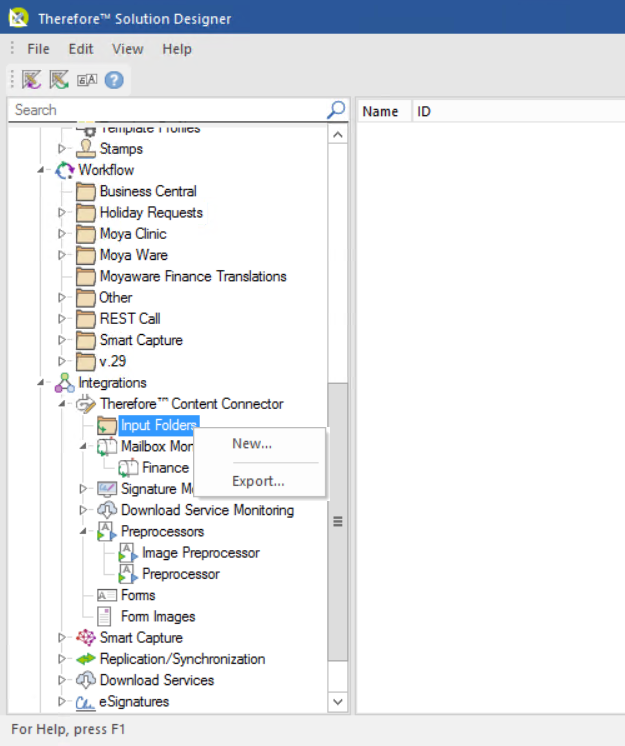Click the Integrations node icon
The height and width of the screenshot is (746, 625).
(65, 383)
